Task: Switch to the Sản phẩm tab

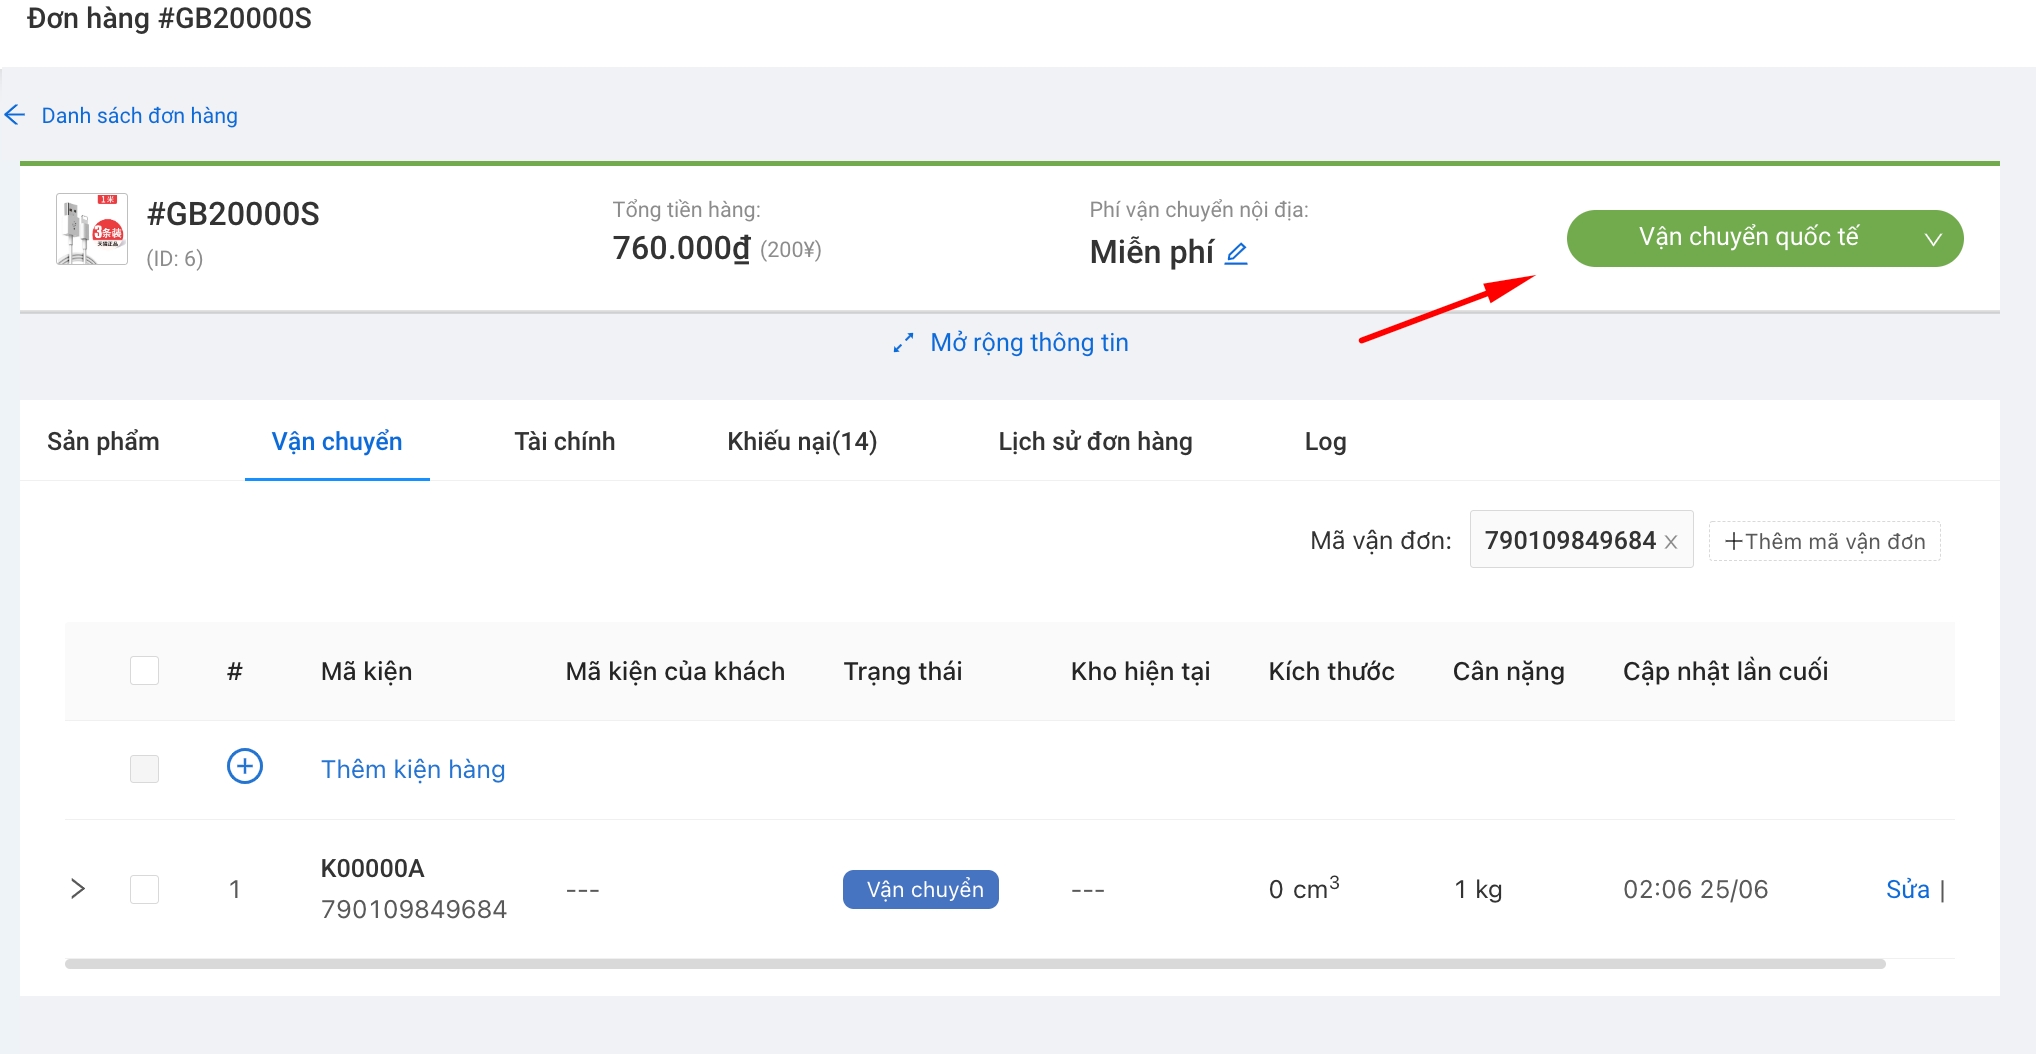Action: 103,442
